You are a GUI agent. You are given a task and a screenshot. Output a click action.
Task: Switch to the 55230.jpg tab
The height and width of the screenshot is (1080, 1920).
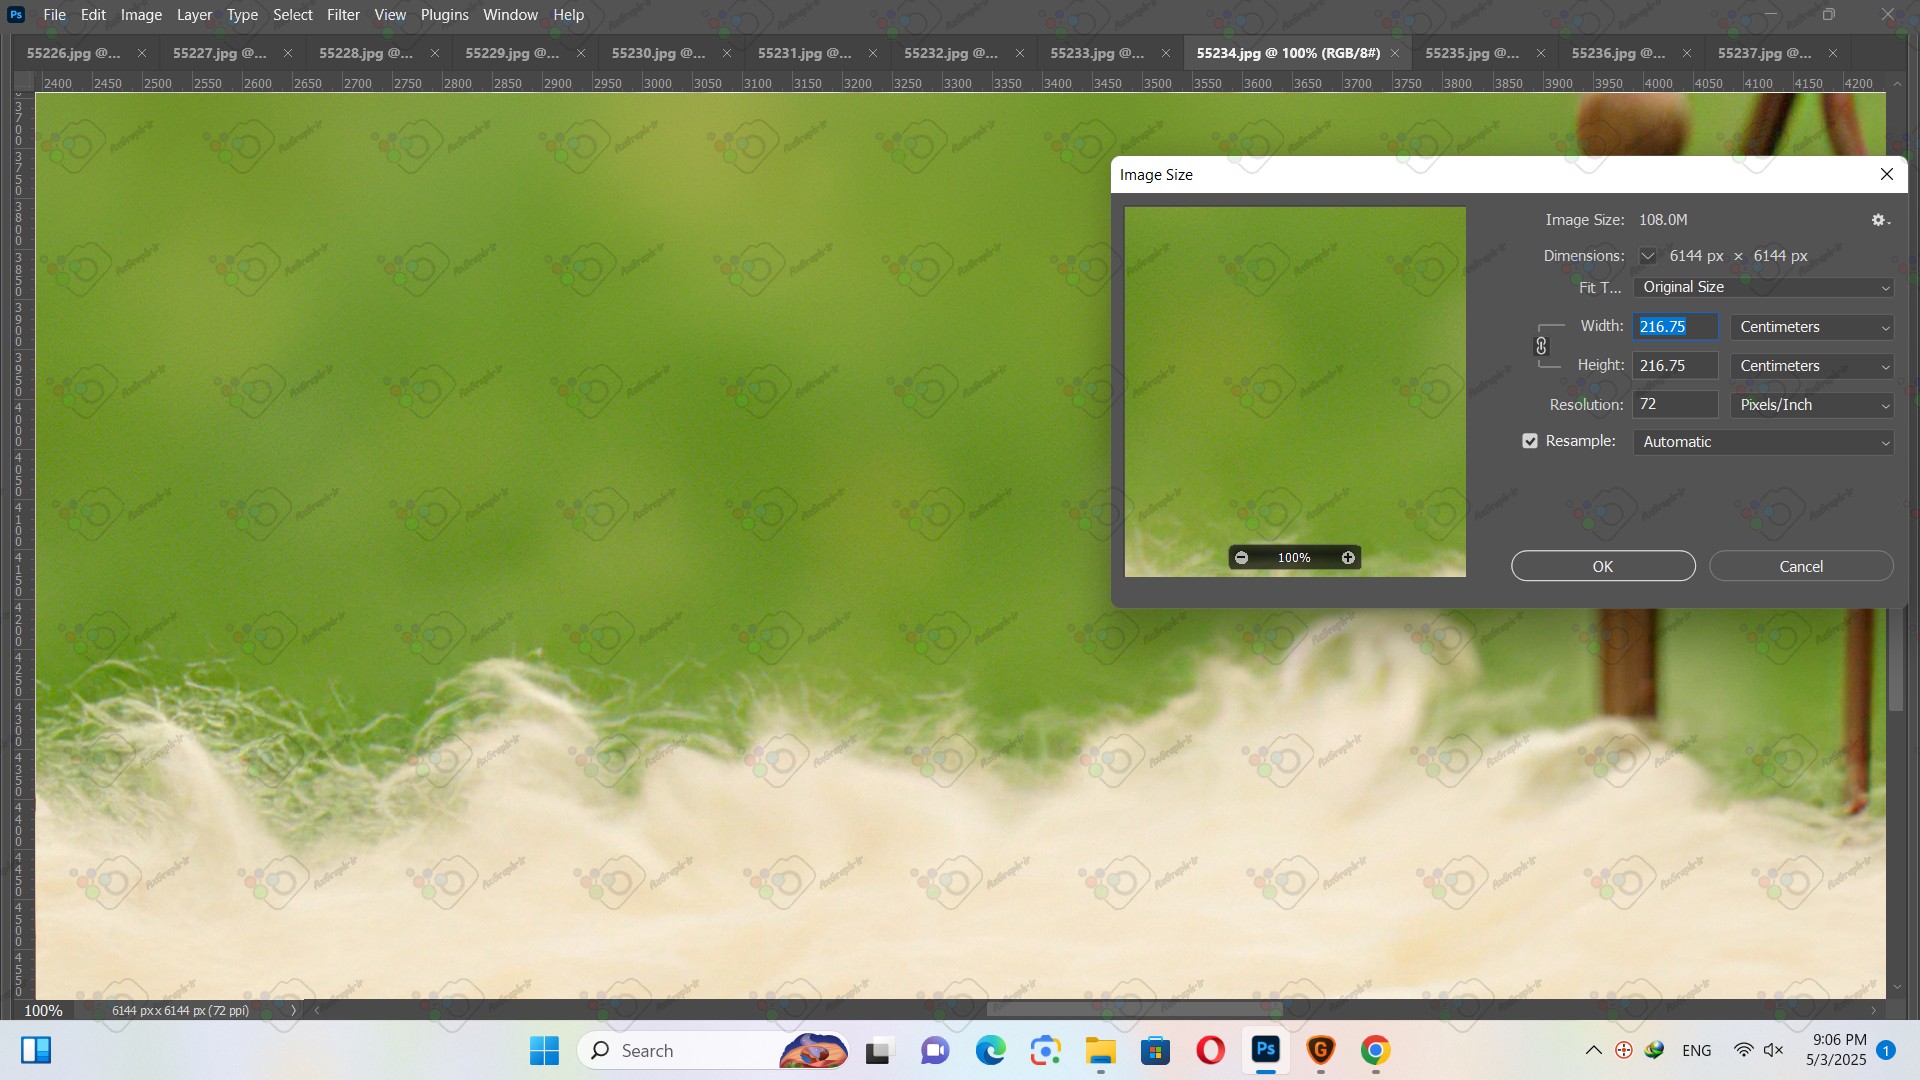point(658,53)
